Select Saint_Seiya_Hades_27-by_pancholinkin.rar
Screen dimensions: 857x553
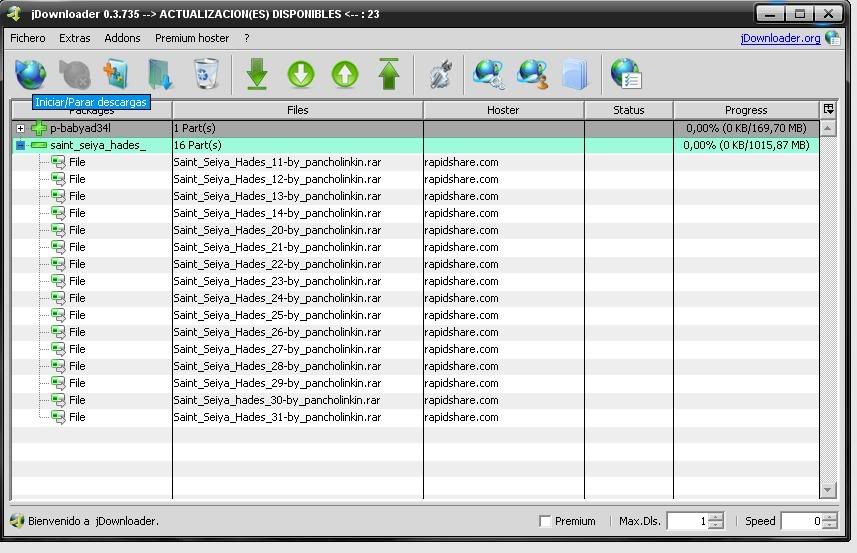pos(277,349)
